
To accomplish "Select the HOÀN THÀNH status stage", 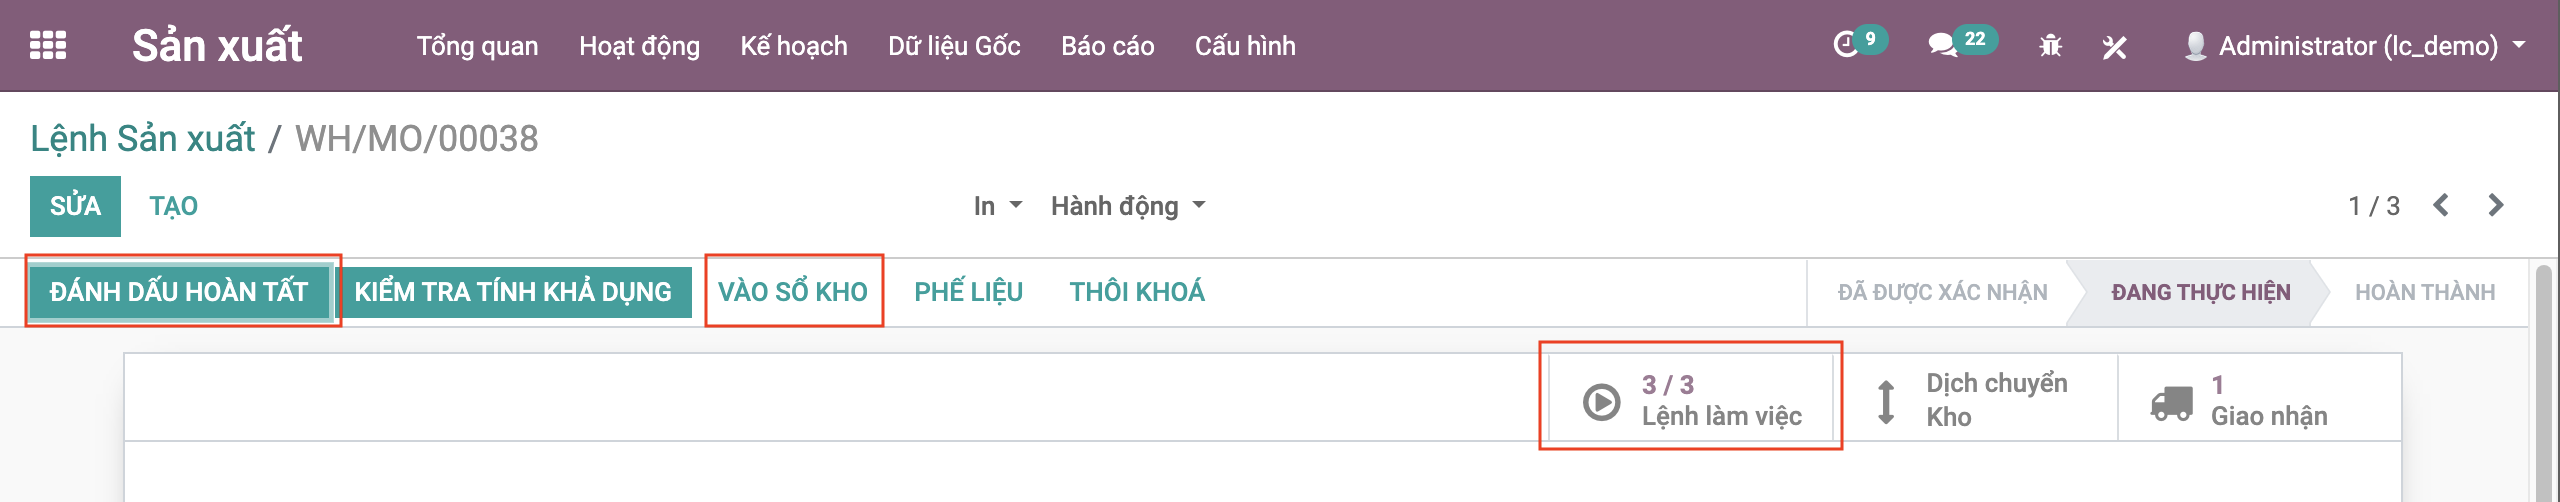I will click(2424, 292).
